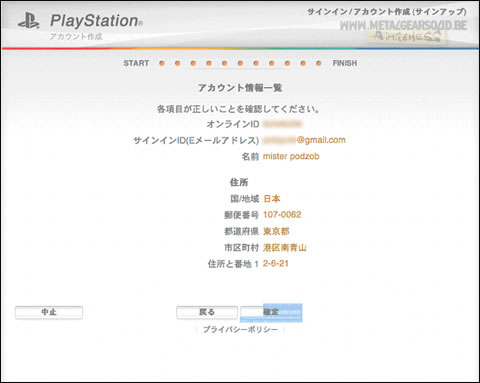Click the prefecture value 東京都
Viewport: 480px width, 383px height.
(276, 231)
